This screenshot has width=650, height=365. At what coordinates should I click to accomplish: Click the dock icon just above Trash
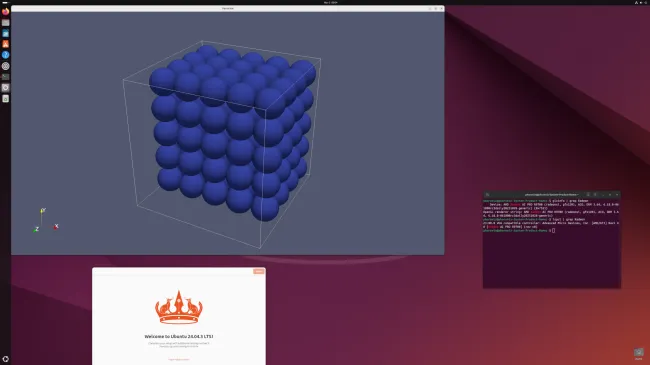(5, 88)
